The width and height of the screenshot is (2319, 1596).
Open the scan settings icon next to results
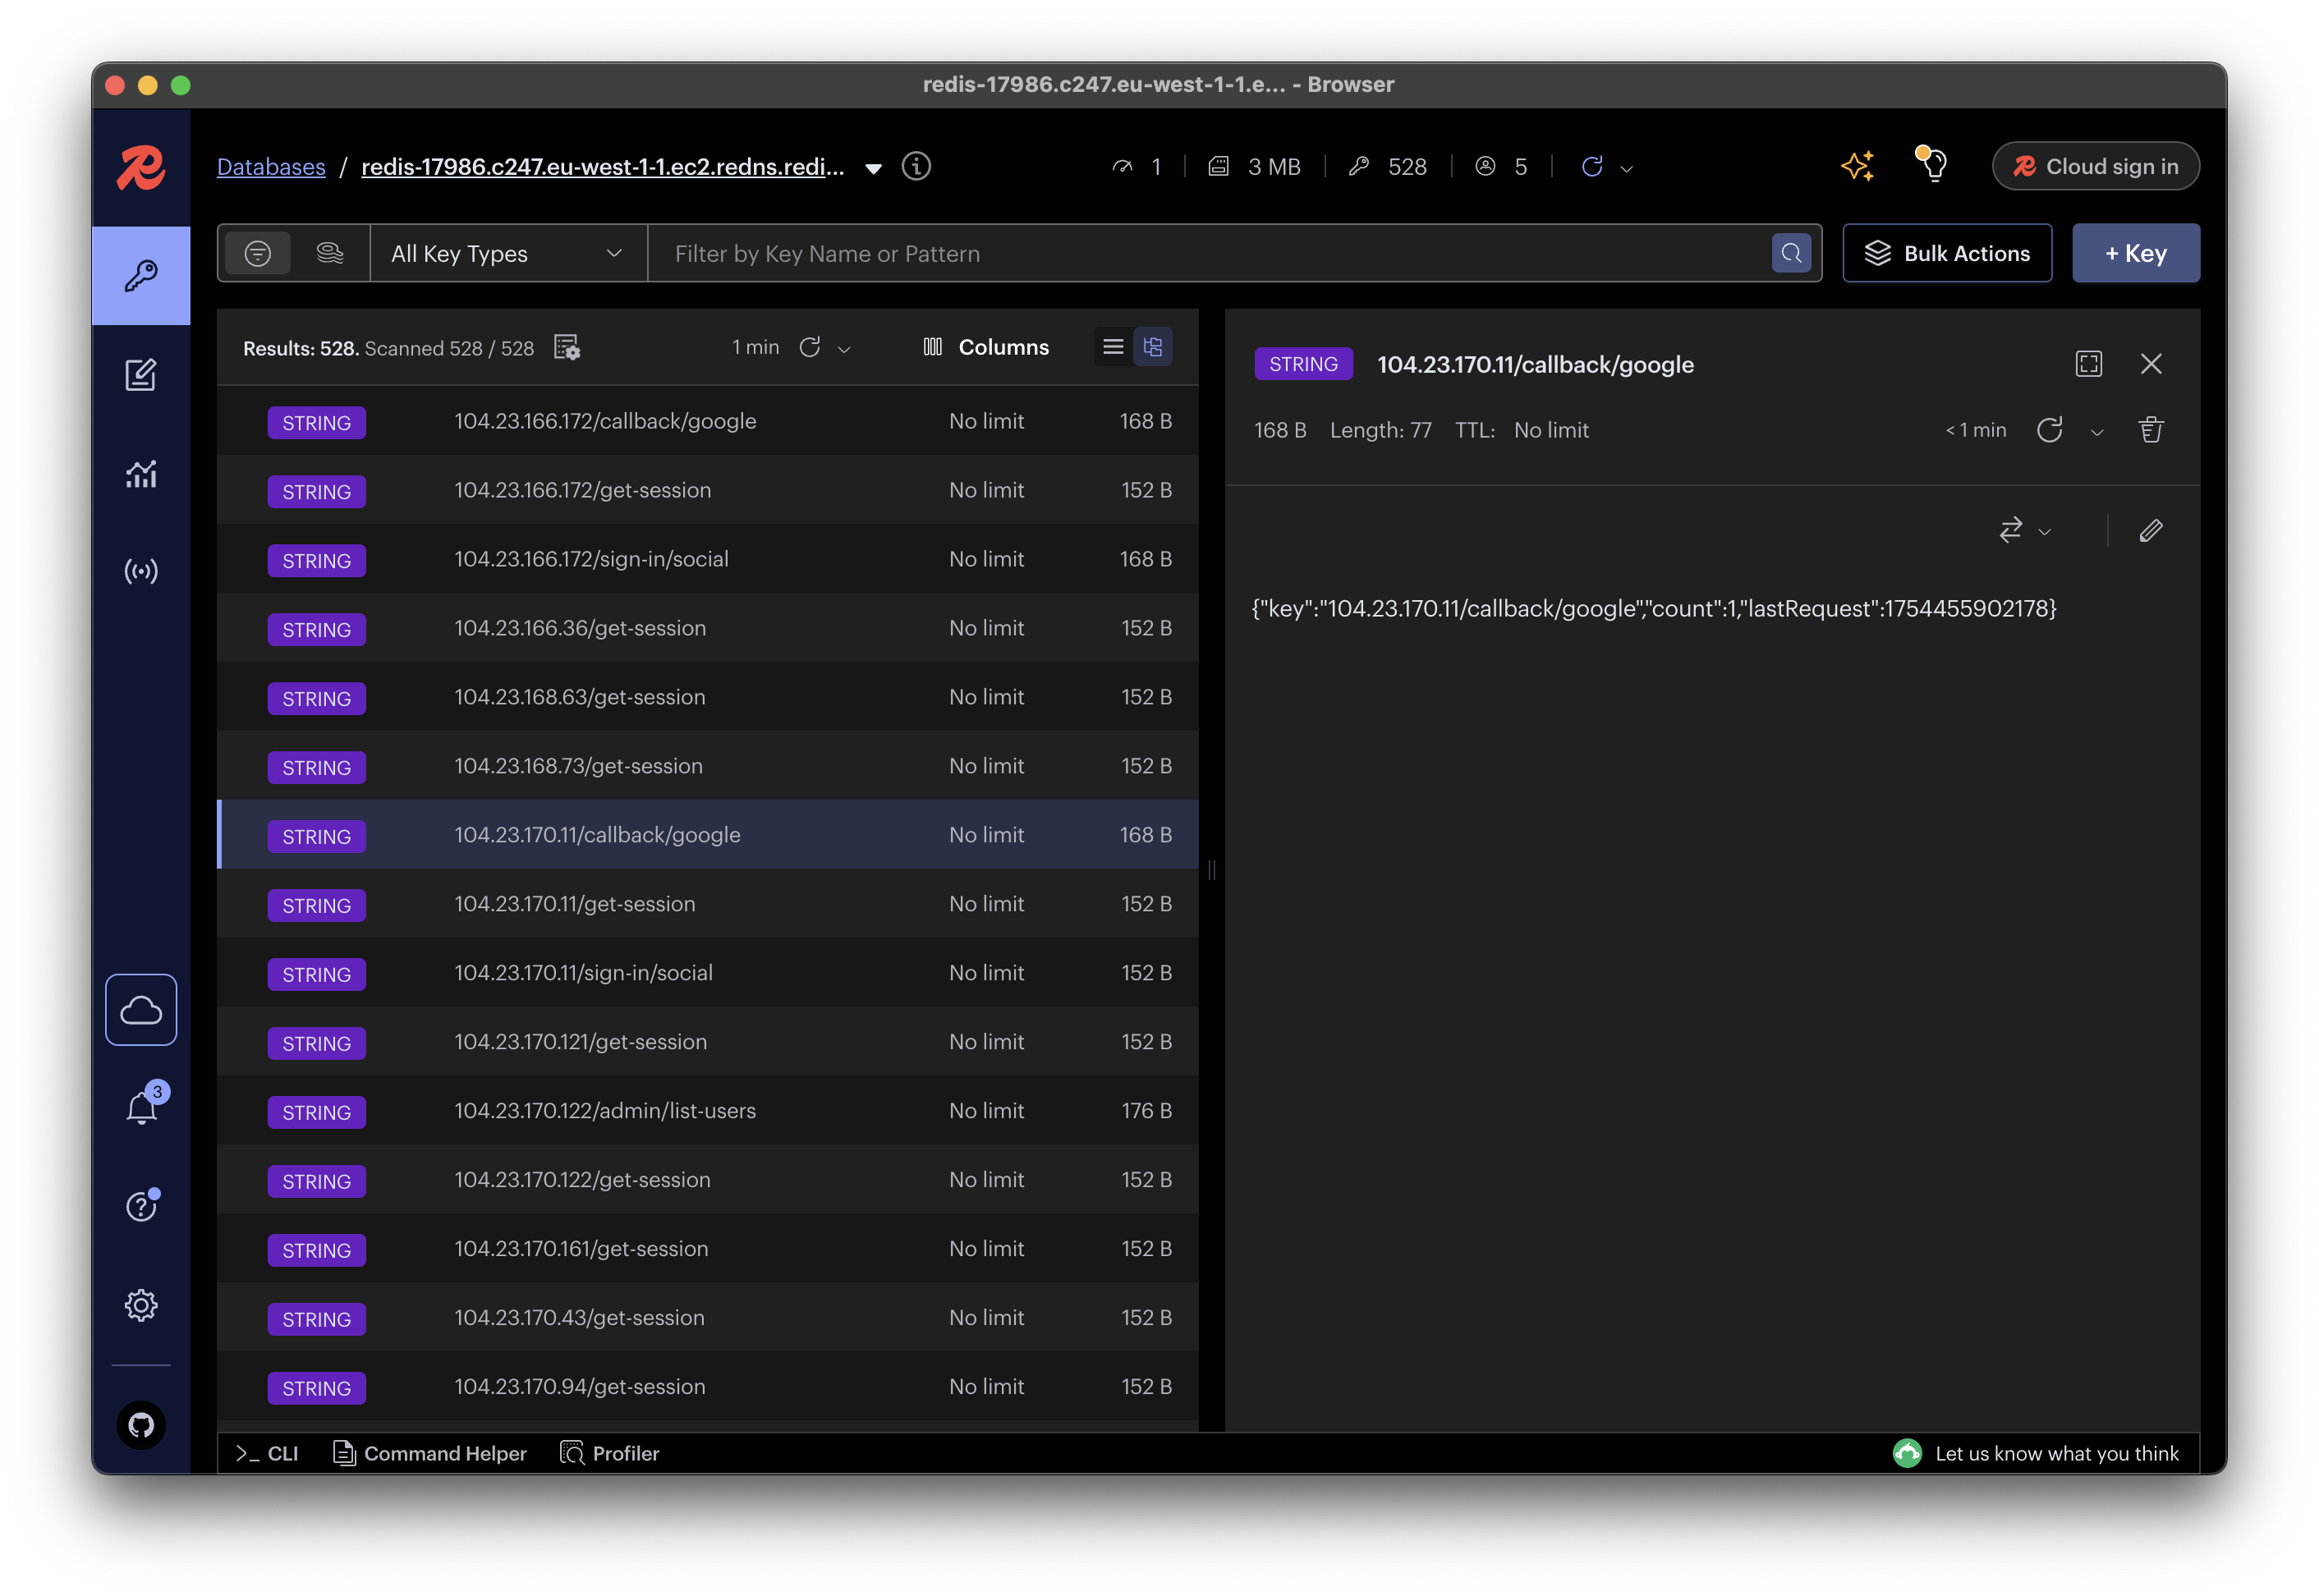coord(567,347)
